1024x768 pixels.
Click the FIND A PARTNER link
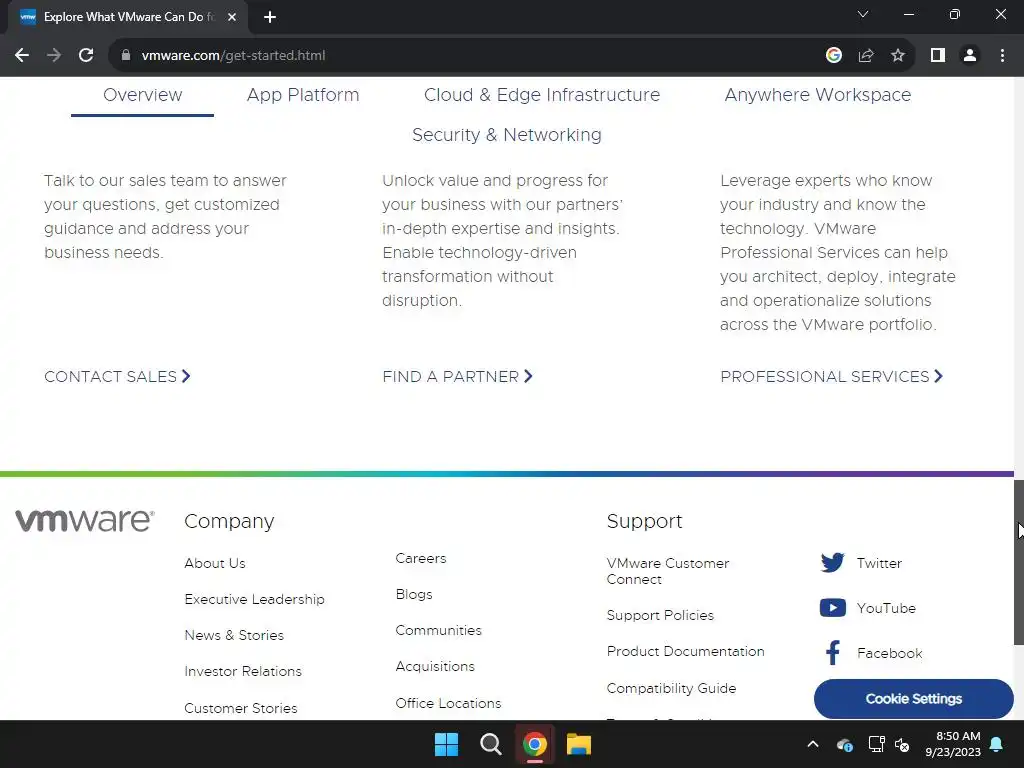point(458,376)
